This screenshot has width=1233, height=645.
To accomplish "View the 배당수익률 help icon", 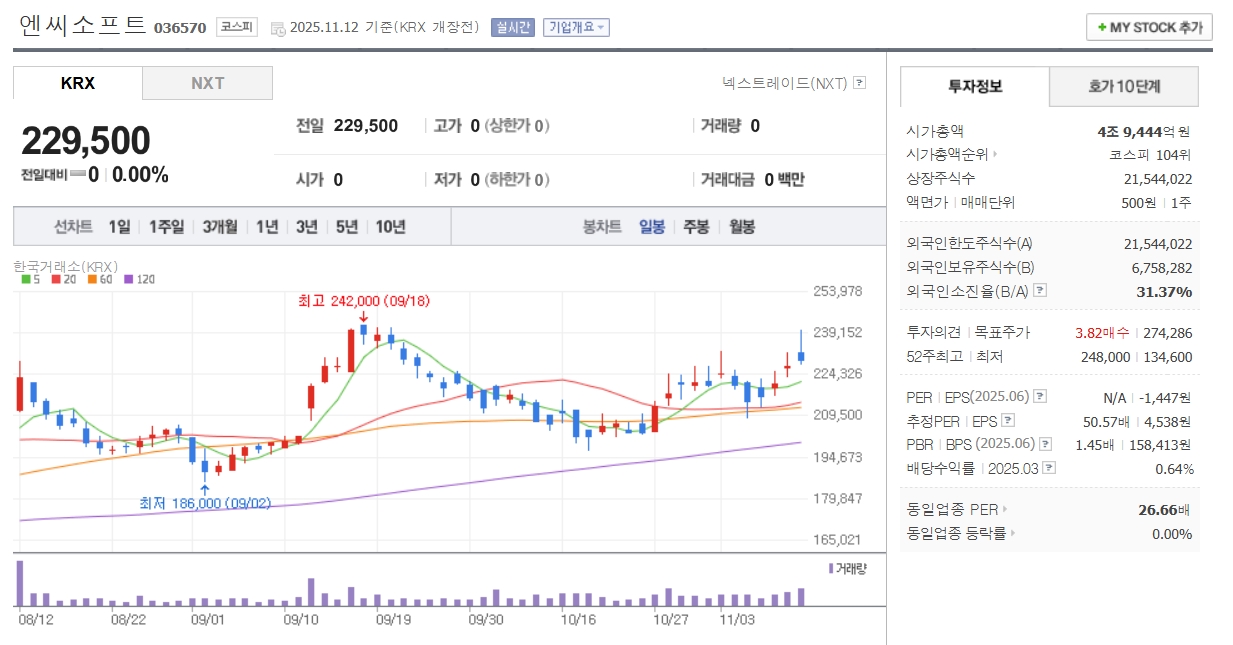I will [1048, 468].
